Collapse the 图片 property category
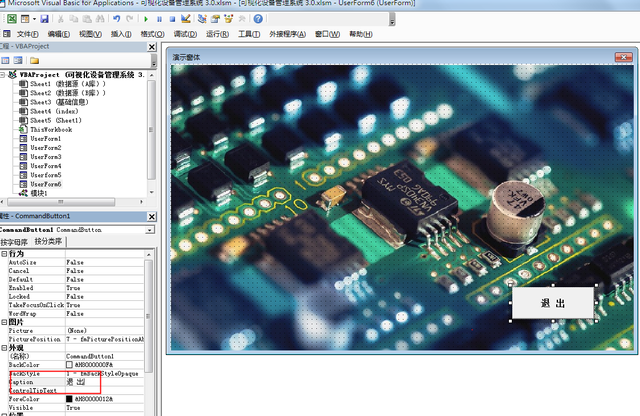640x416 pixels. click(x=4, y=323)
